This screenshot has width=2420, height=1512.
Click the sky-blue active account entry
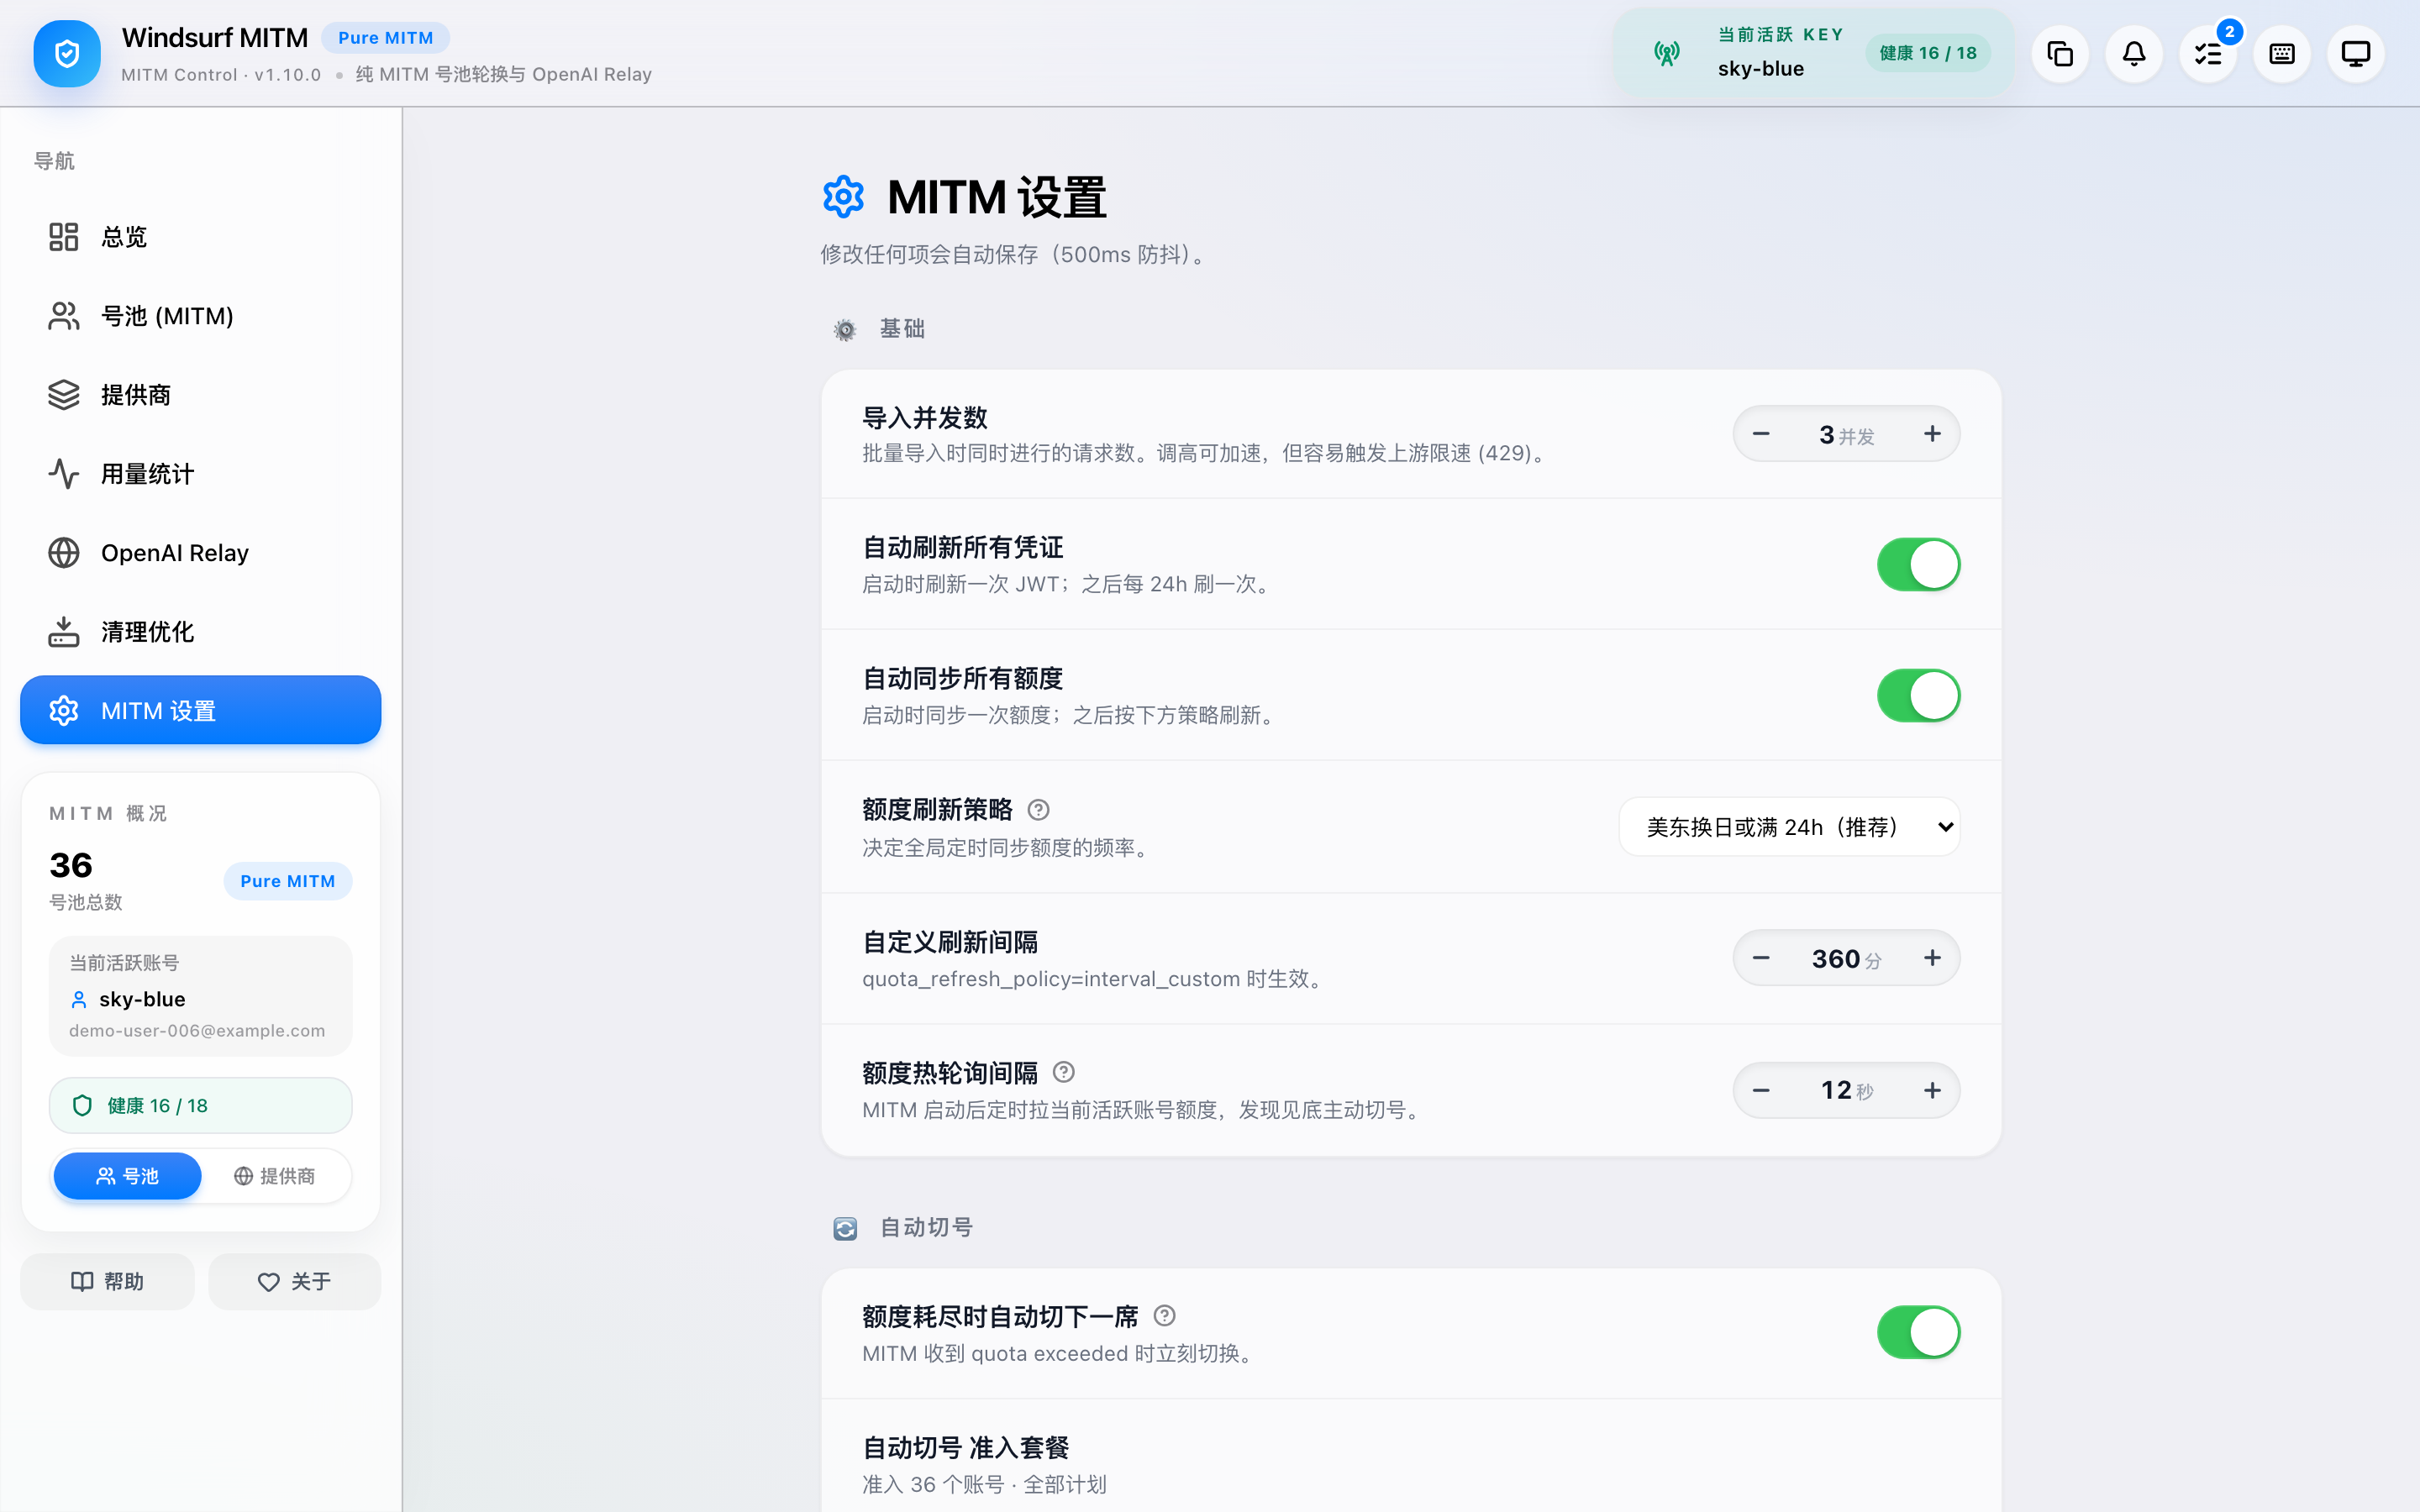[200, 996]
